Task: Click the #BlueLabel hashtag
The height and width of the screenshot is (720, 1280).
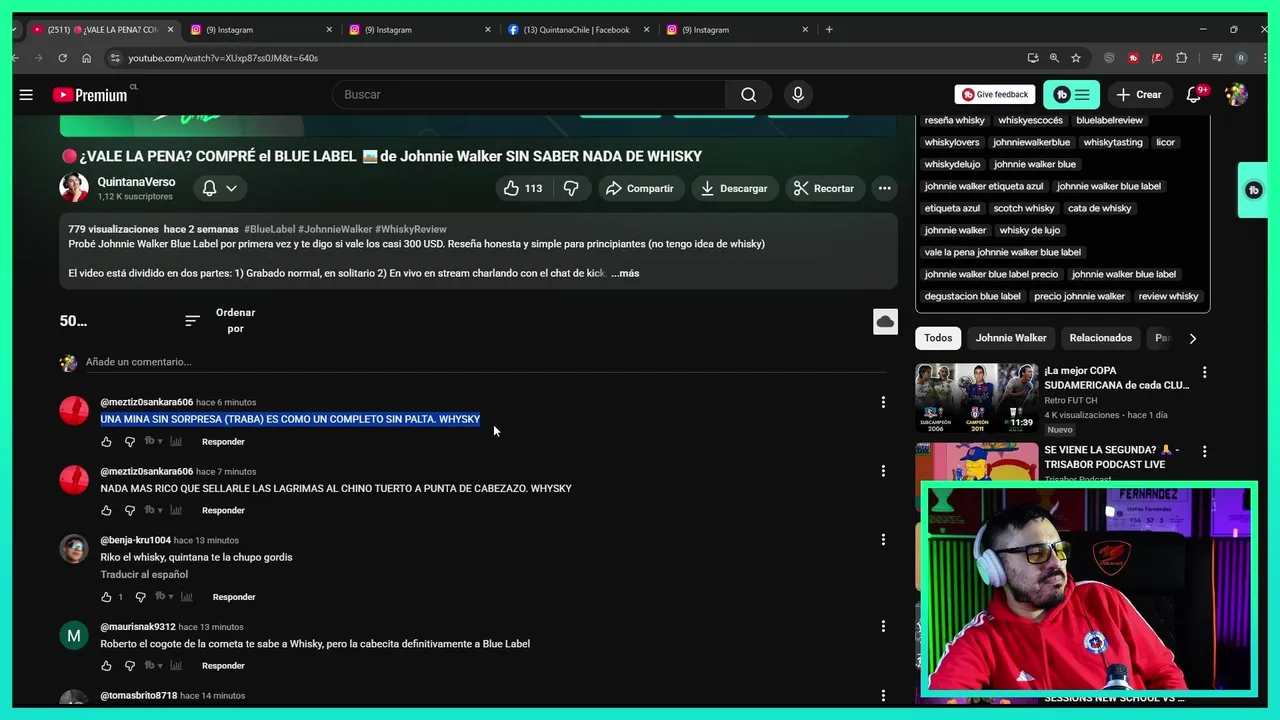Action: [x=269, y=229]
